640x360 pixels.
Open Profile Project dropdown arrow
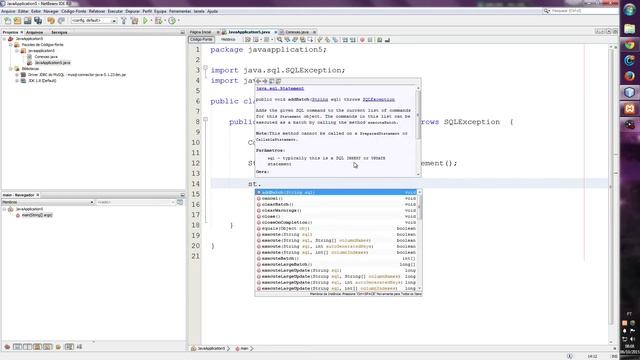point(178,20)
